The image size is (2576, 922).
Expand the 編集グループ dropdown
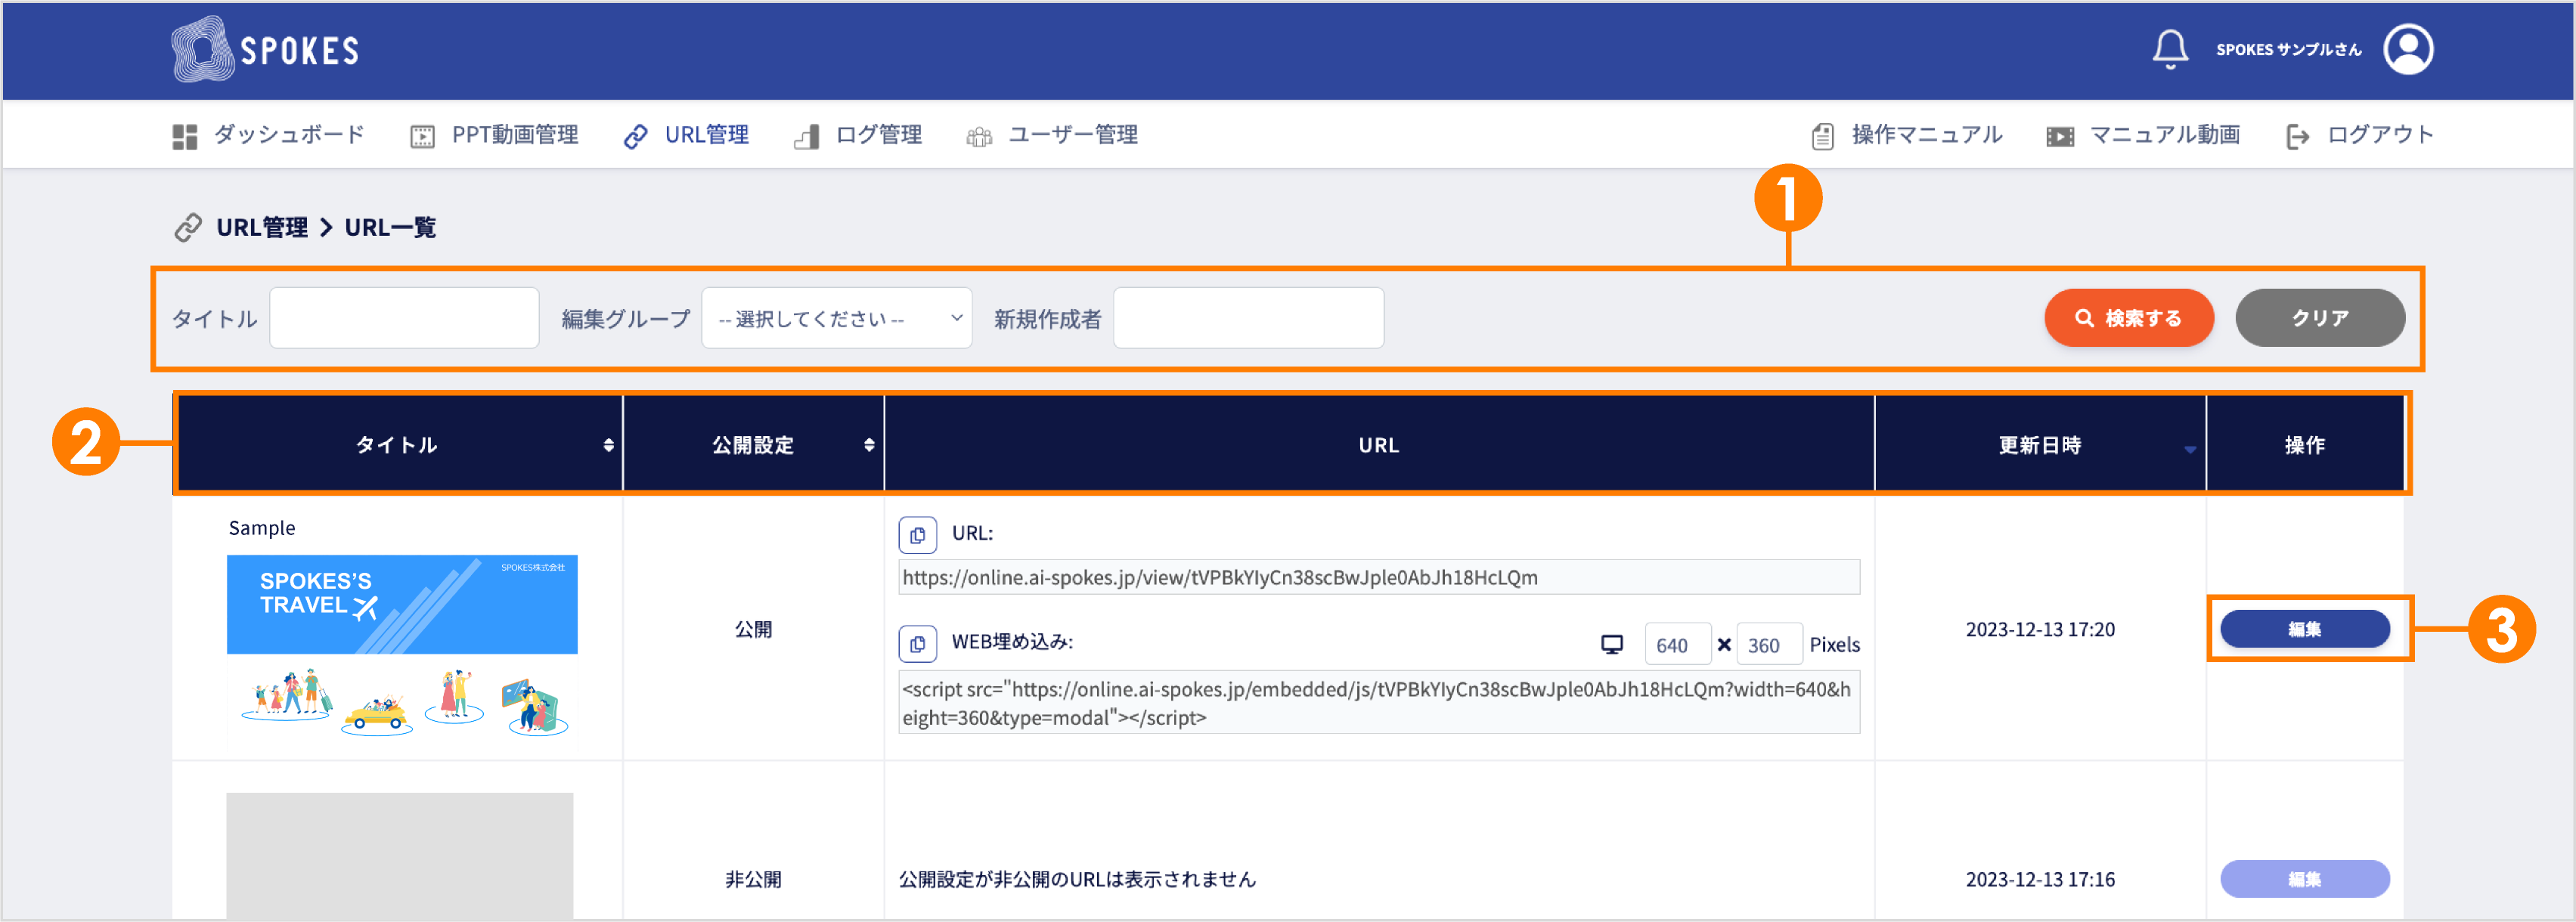click(837, 318)
